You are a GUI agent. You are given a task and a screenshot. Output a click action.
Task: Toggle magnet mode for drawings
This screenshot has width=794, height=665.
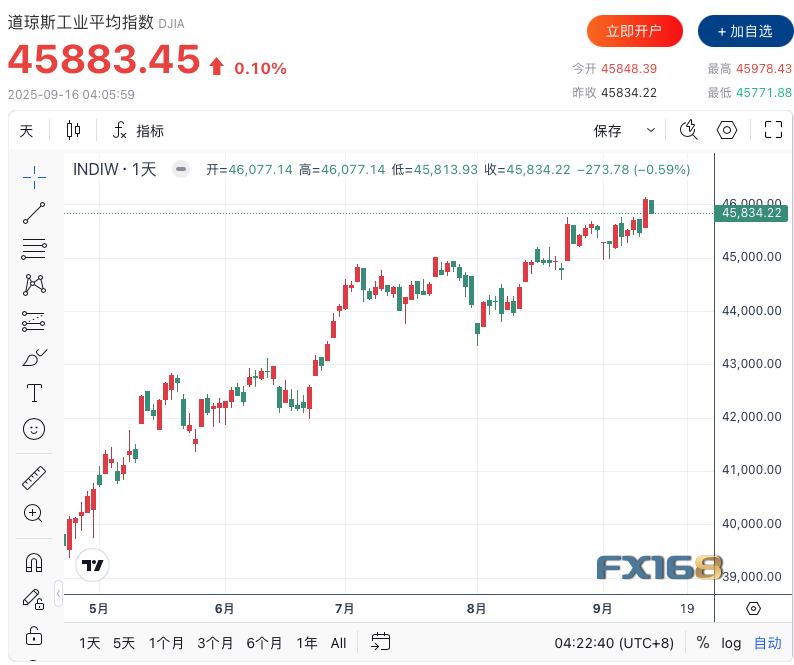[34, 562]
